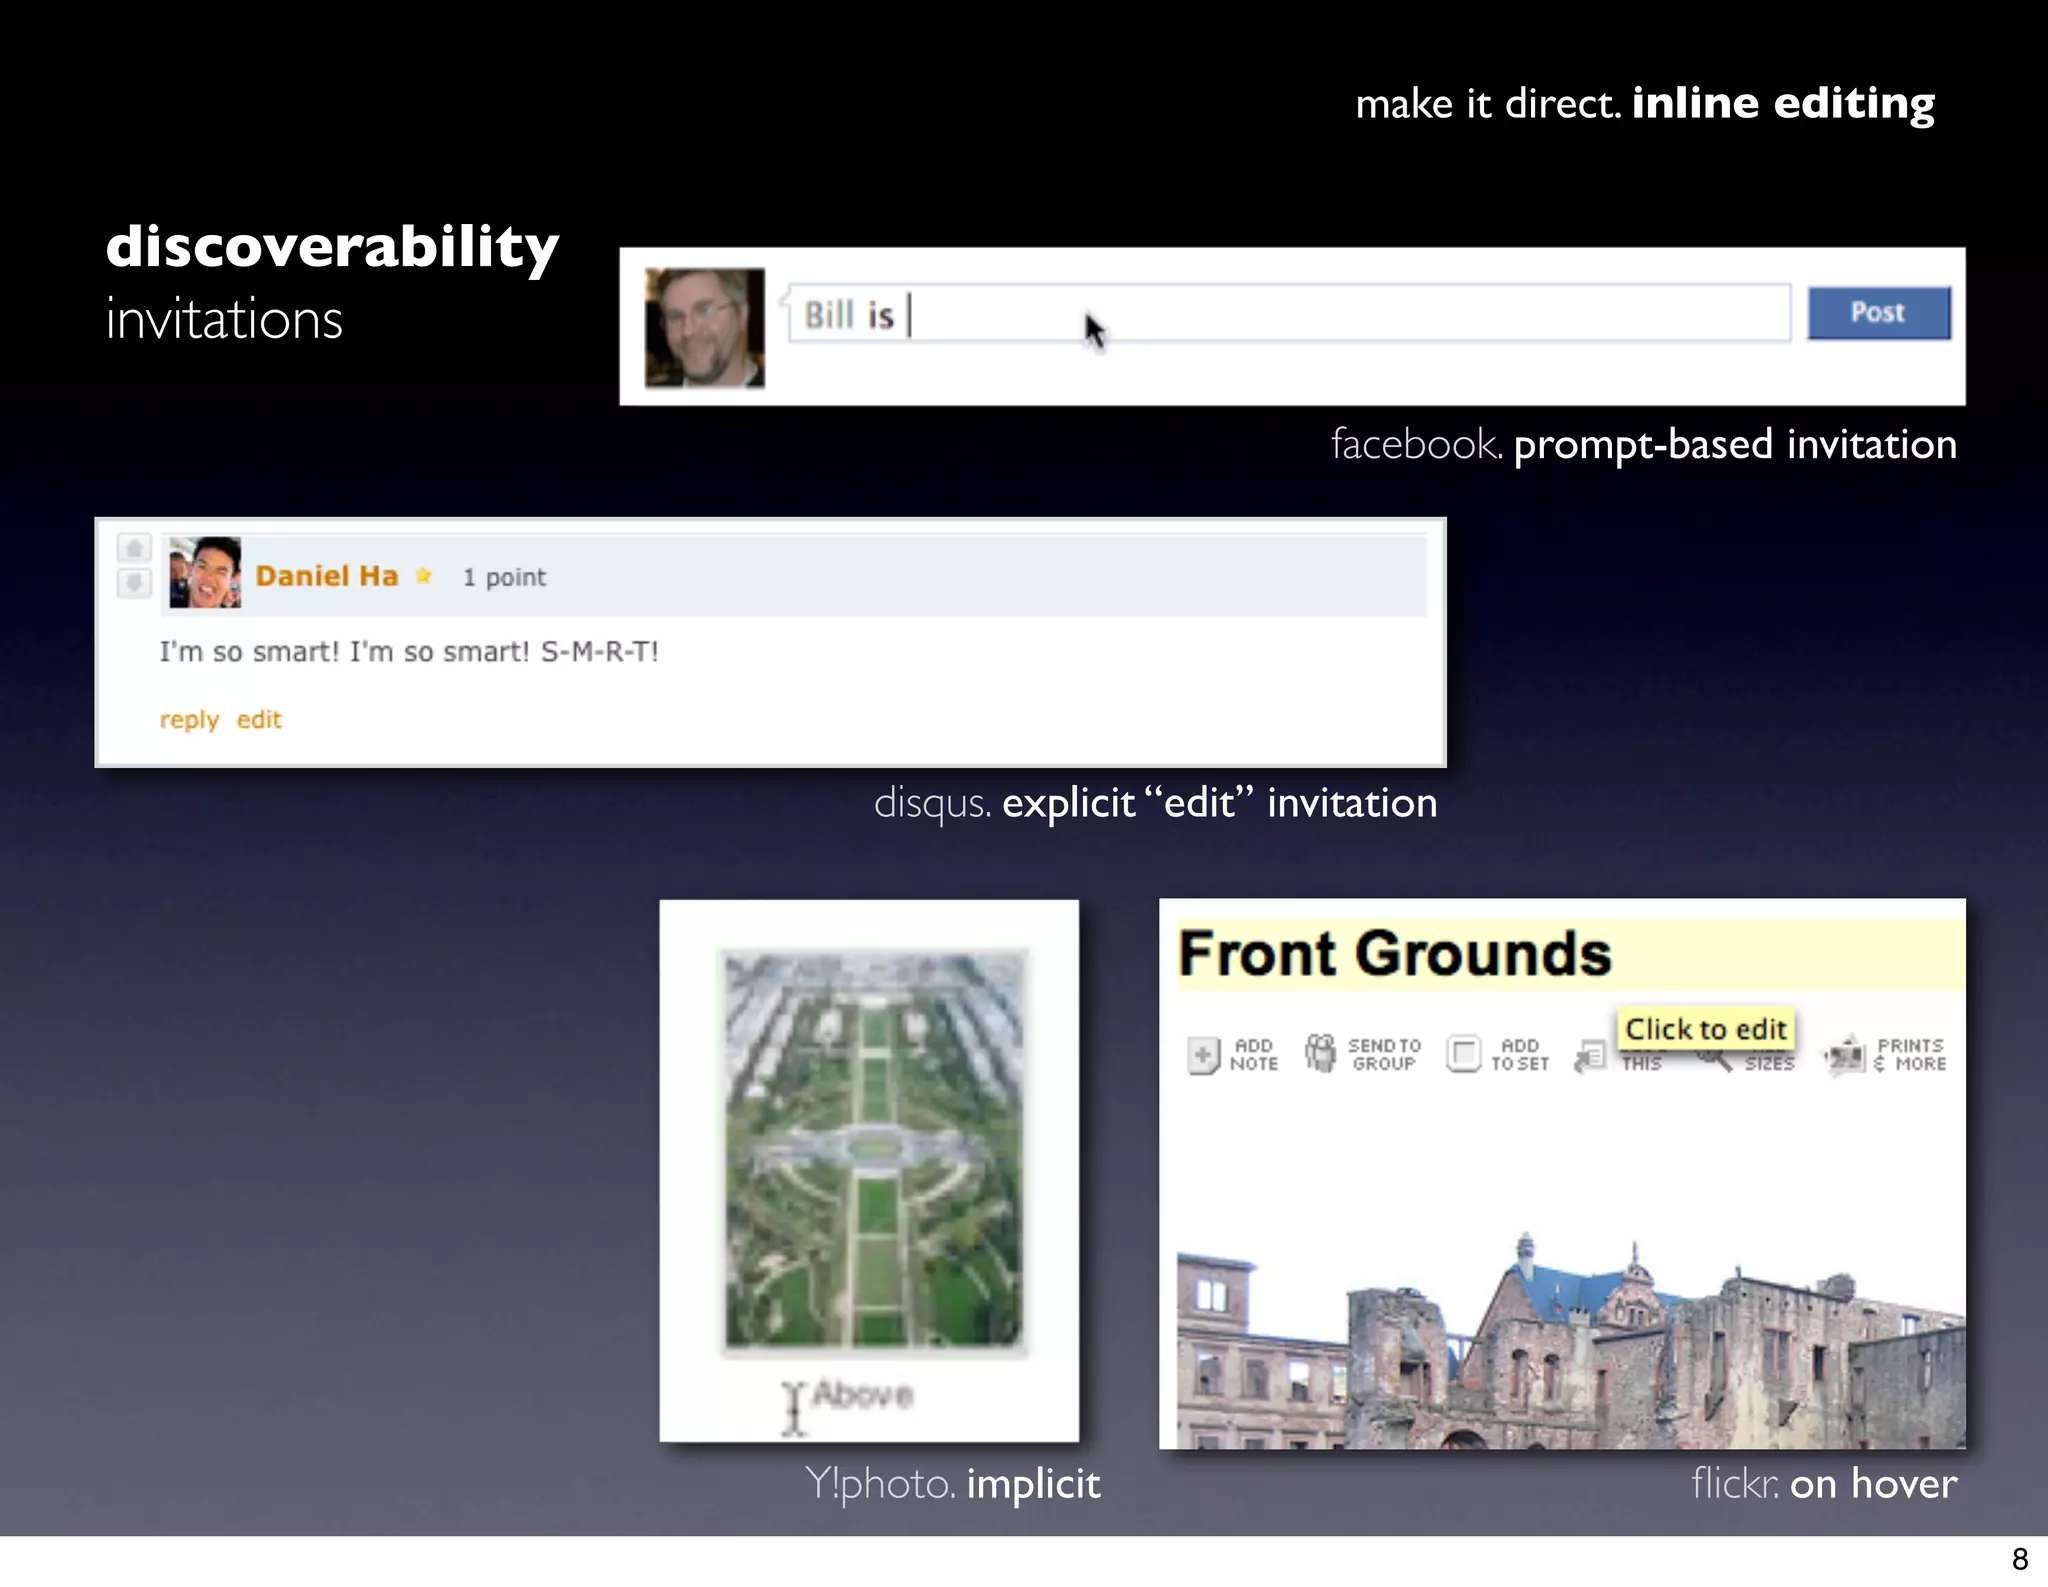Click the Blog This icon
This screenshot has height=1587, width=2048.
tap(1590, 1056)
